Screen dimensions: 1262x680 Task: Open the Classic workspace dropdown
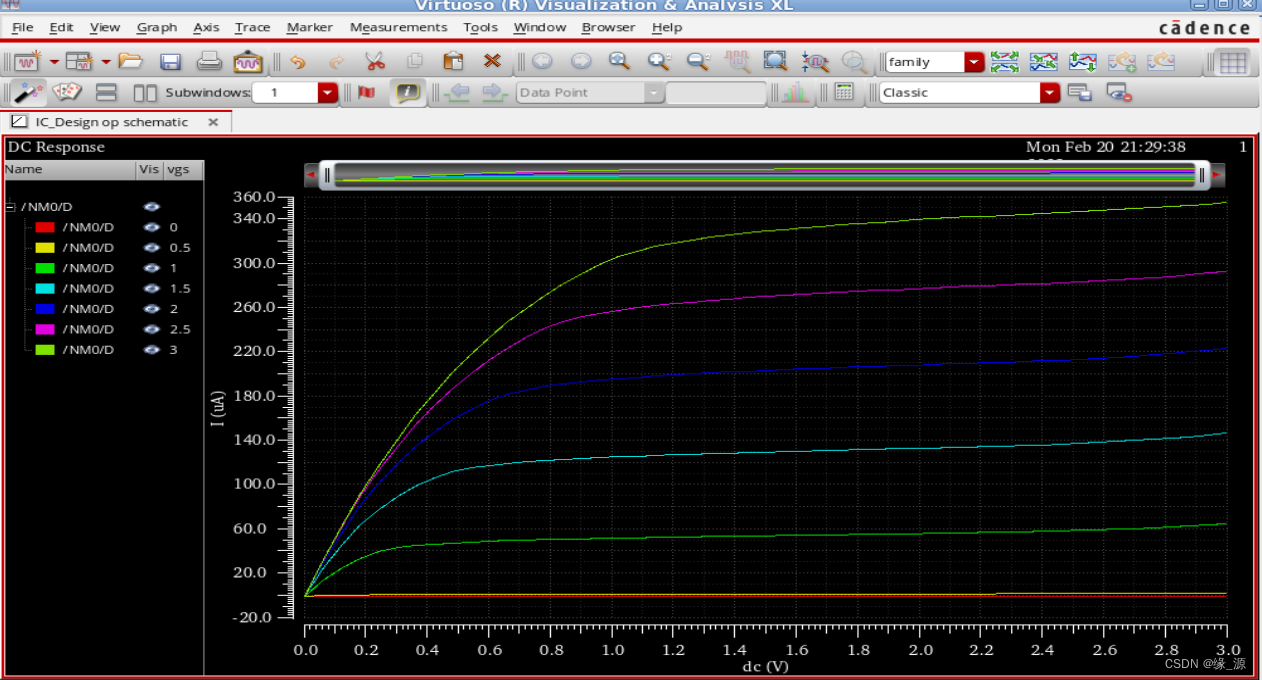(x=1049, y=93)
